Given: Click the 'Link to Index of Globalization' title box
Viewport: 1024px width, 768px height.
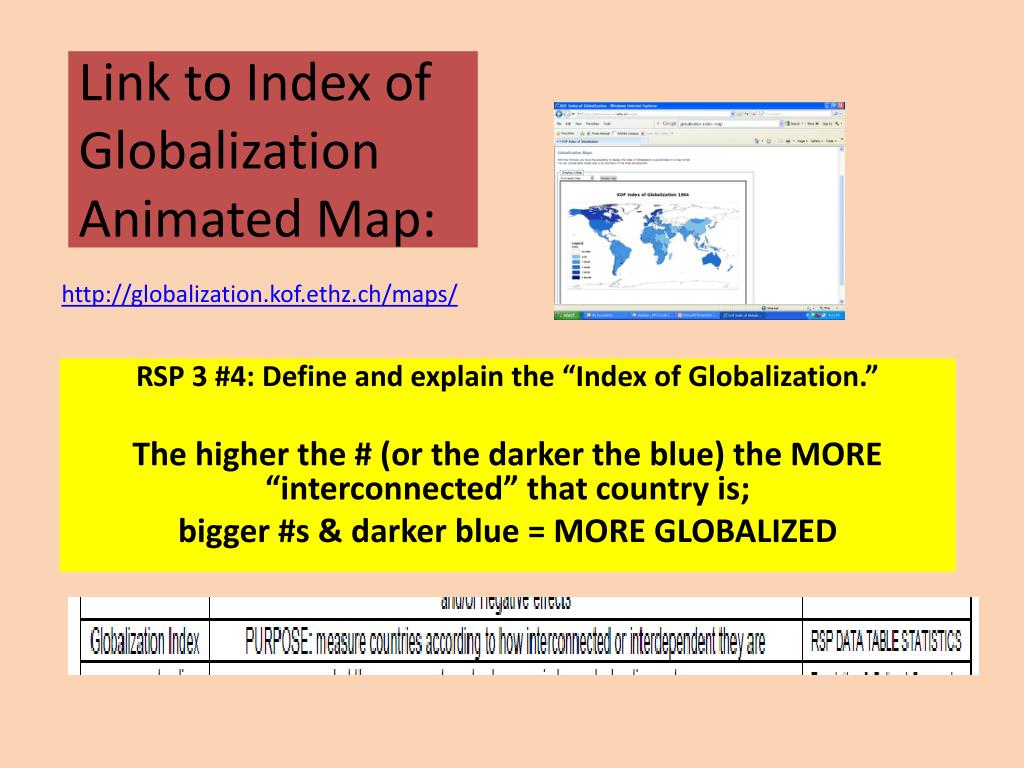Looking at the screenshot, I should click(273, 149).
